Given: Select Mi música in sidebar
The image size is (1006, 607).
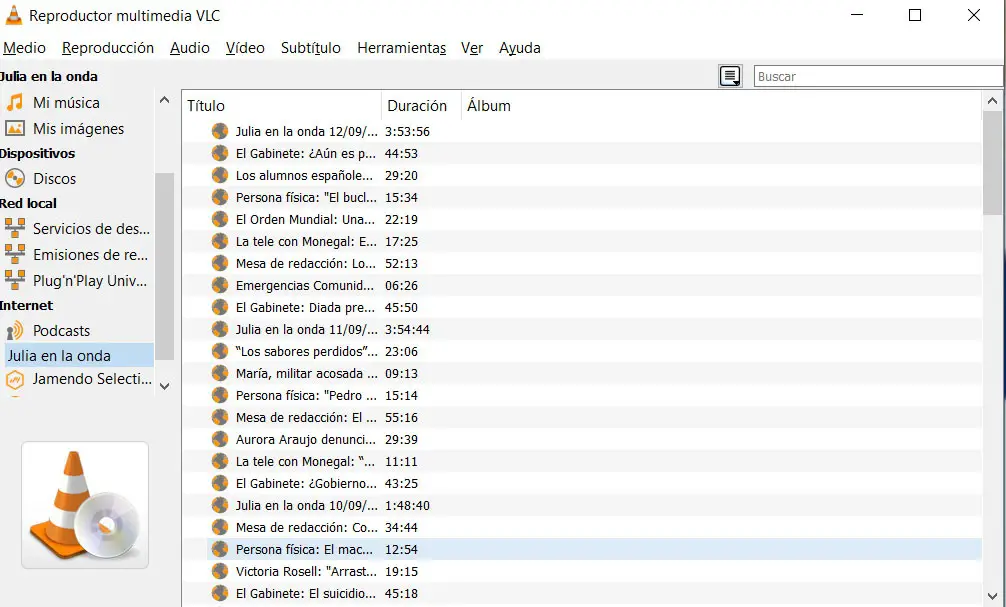Looking at the screenshot, I should 66,103.
